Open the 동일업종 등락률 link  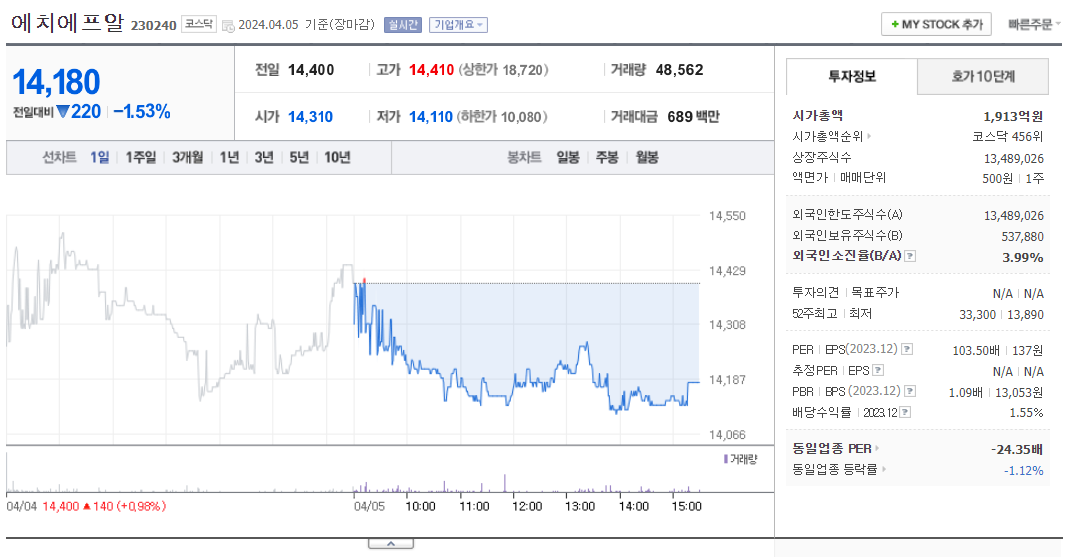point(834,470)
